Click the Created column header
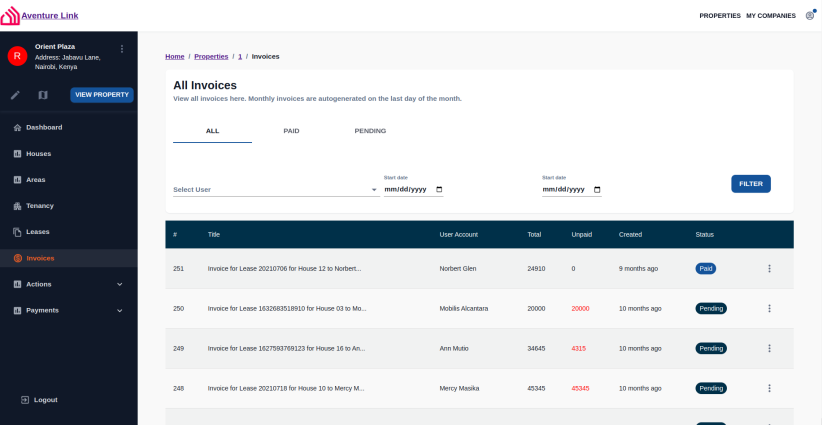 [x=630, y=235]
